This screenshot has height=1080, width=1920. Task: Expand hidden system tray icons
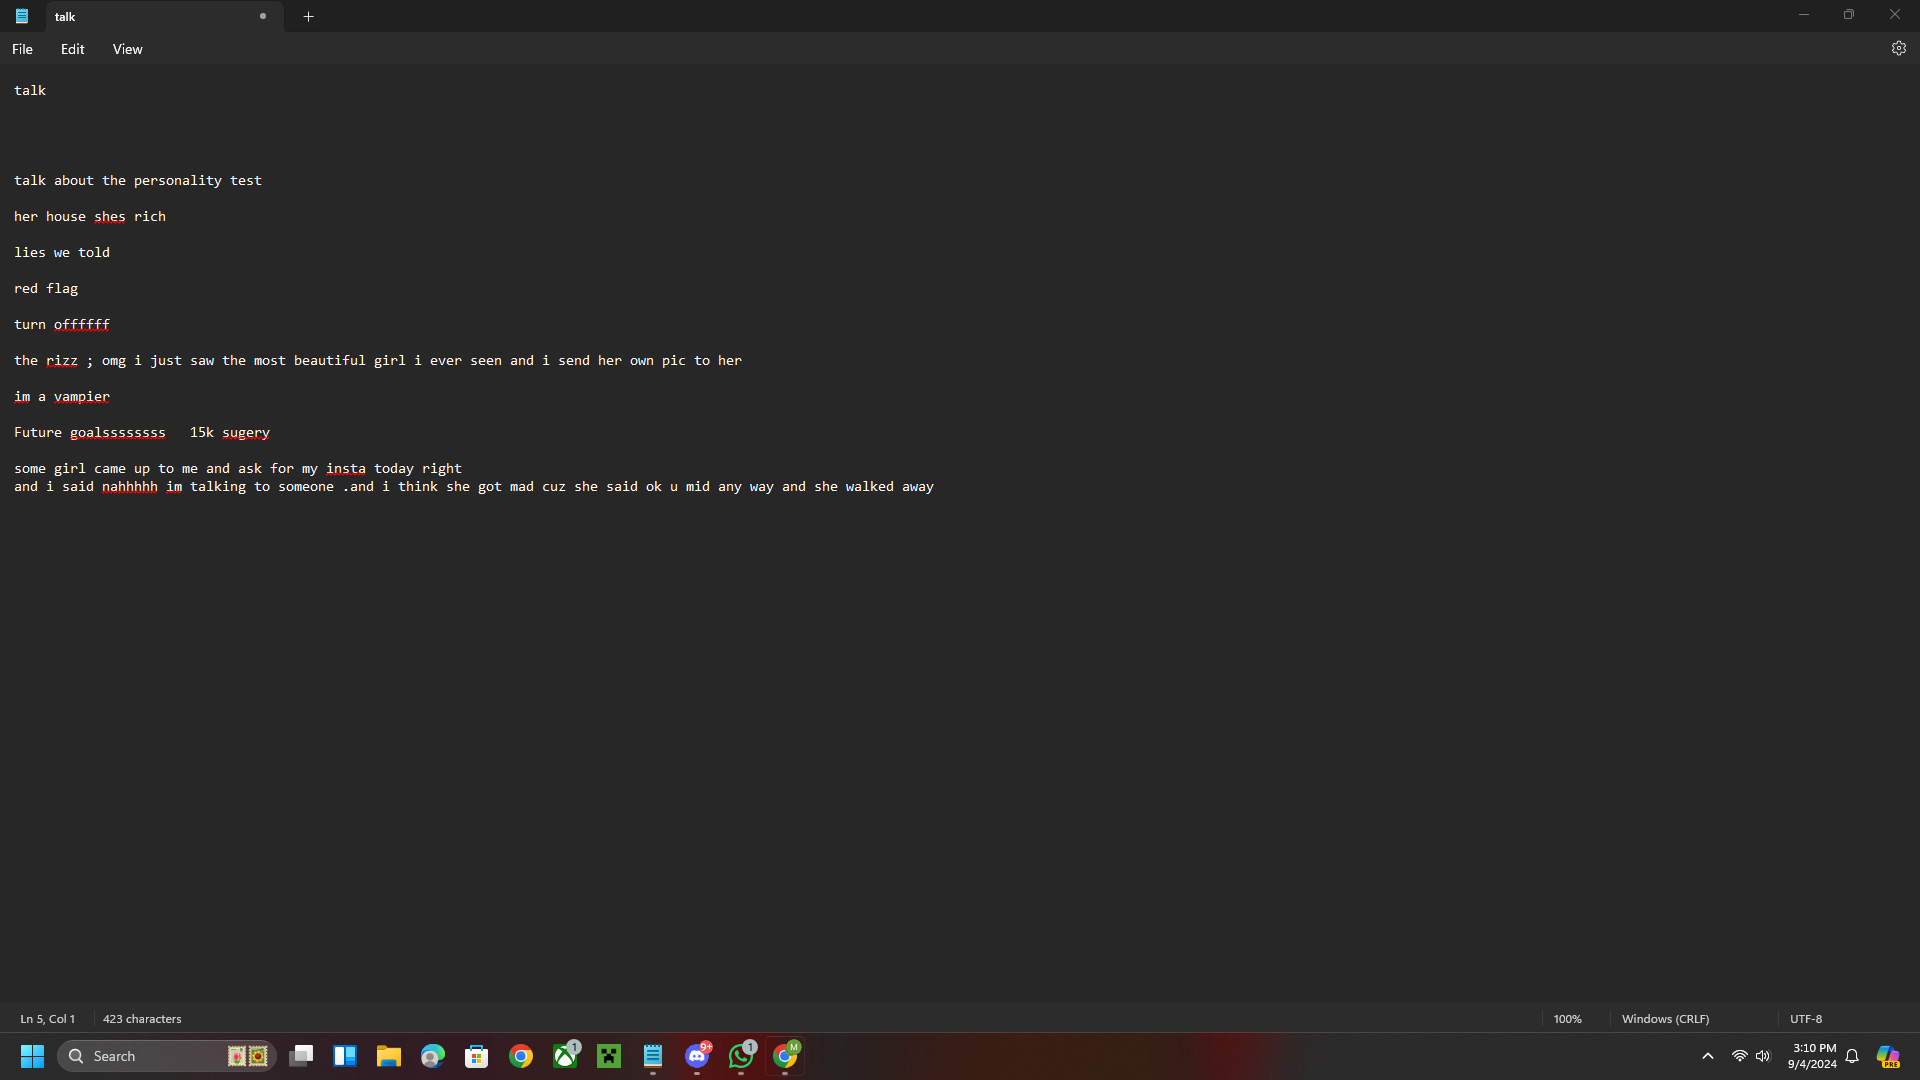1709,1056
